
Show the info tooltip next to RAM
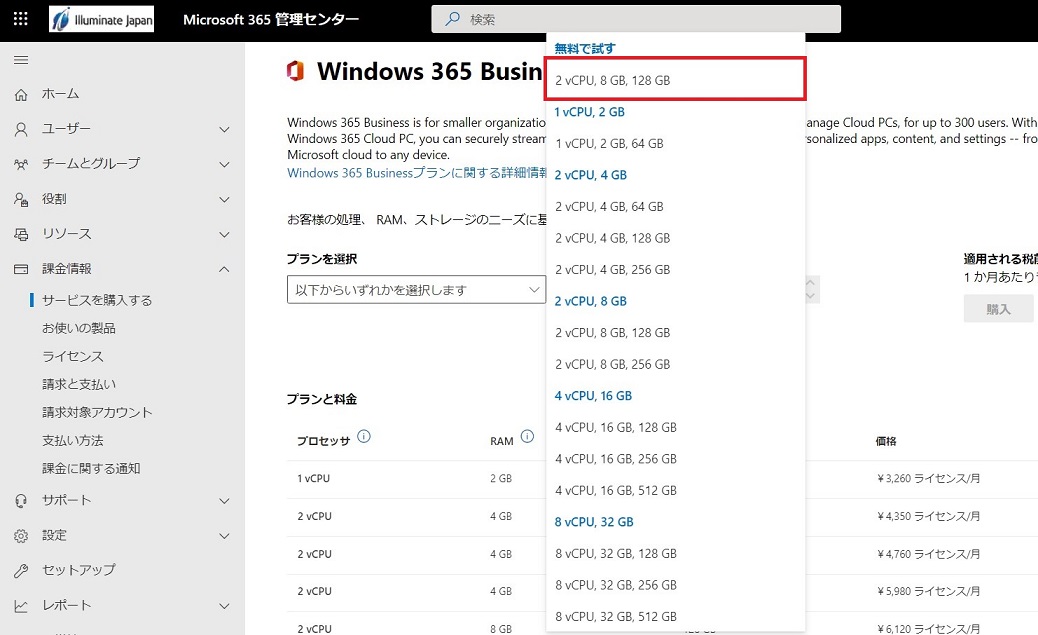click(x=527, y=436)
